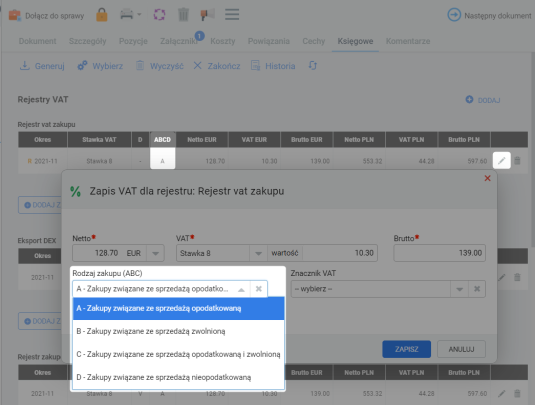Image resolution: width=535 pixels, height=405 pixels.
Task: Click Następny dokument arrow icon
Action: [454, 15]
